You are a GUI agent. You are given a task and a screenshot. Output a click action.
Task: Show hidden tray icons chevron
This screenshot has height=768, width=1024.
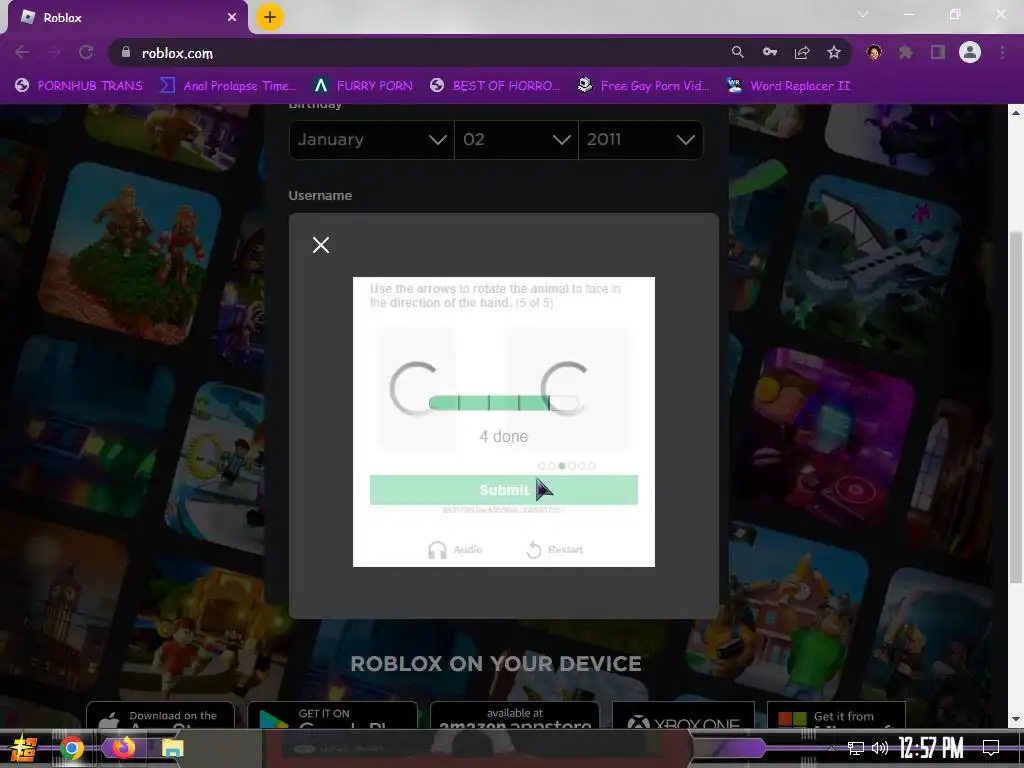831,748
